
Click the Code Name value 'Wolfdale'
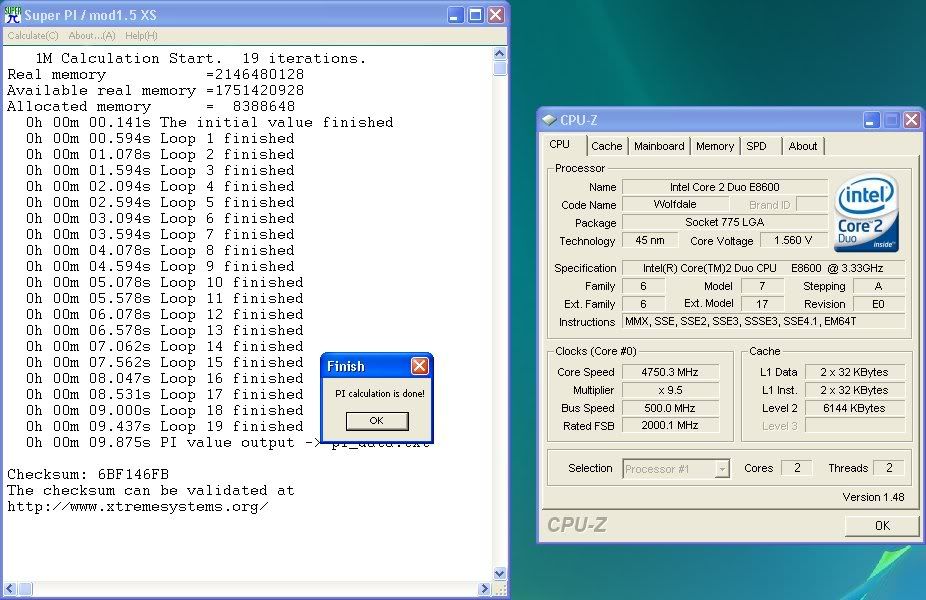[675, 204]
